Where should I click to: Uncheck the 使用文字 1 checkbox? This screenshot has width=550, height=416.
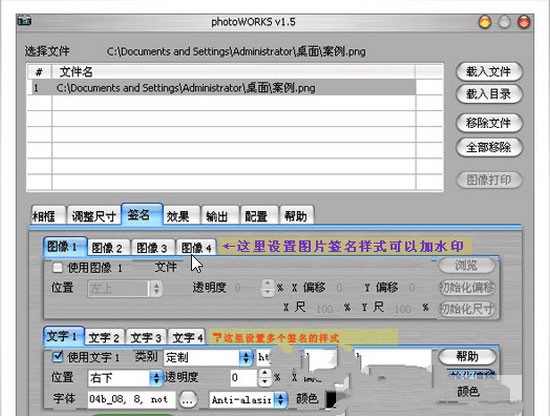[x=58, y=357]
